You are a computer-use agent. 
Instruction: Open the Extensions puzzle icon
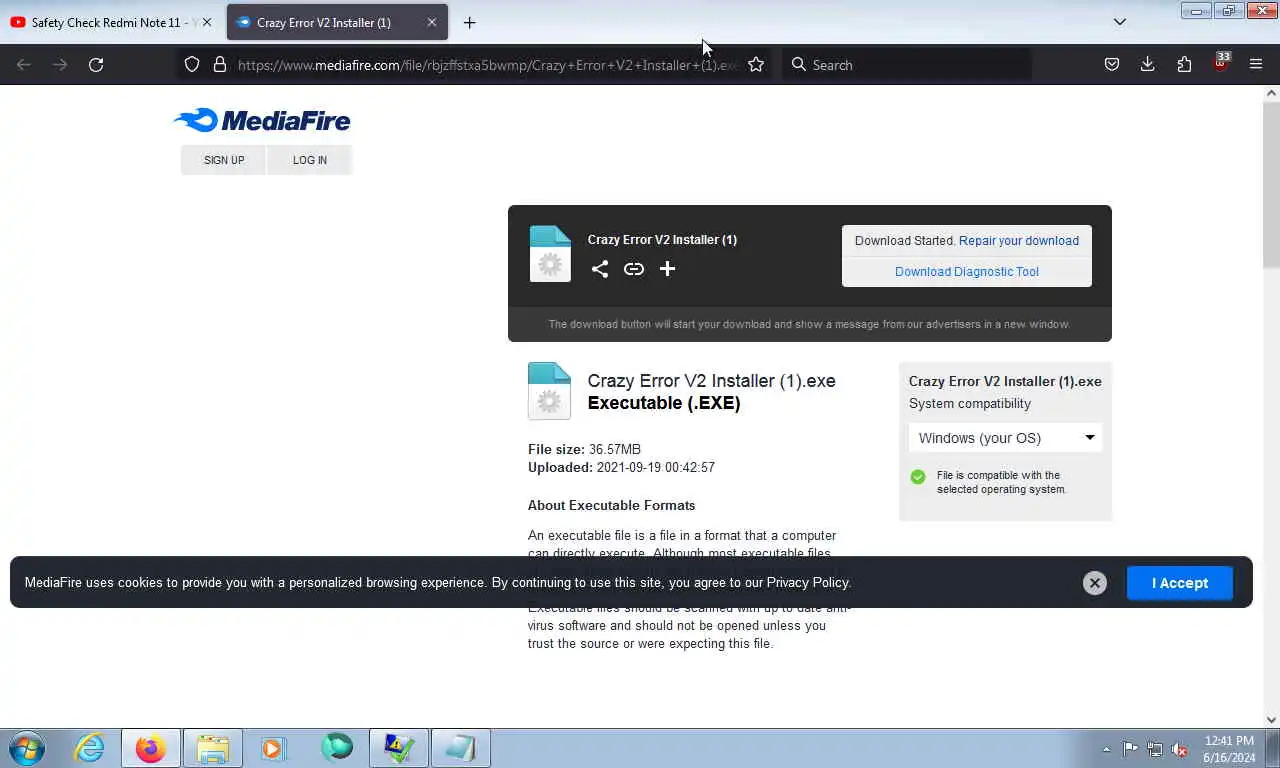1184,65
